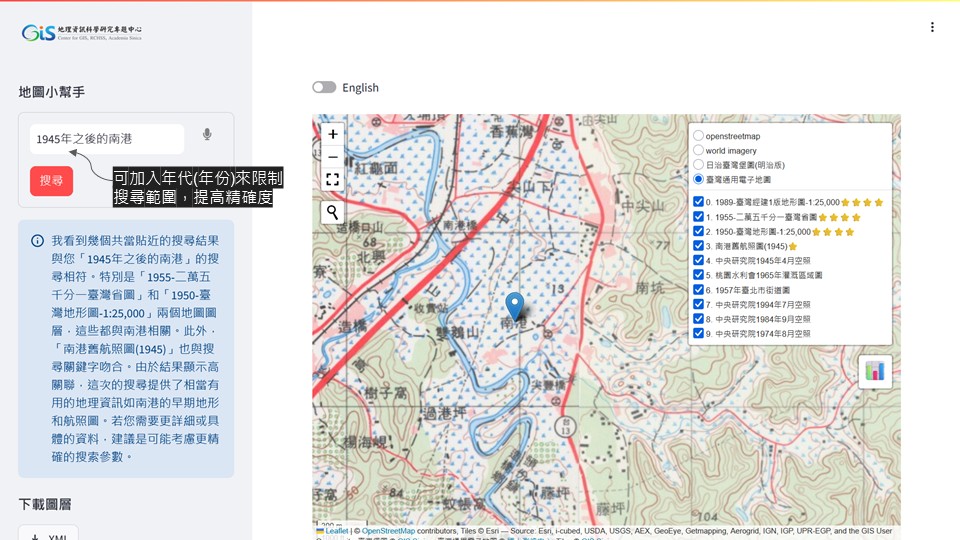Open the Leaflet attribution link
This screenshot has height=540, width=960.
(x=335, y=531)
